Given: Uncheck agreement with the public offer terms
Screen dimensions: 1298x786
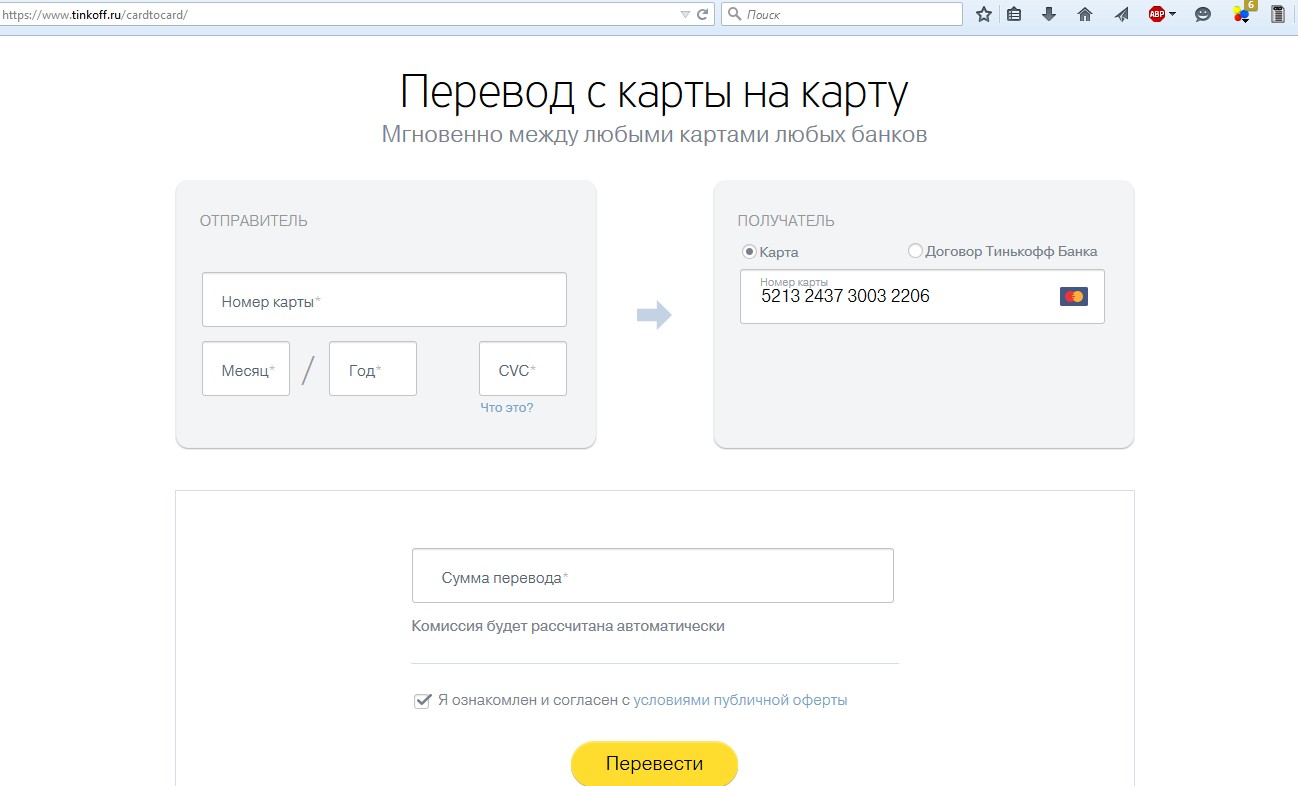Looking at the screenshot, I should [x=422, y=700].
